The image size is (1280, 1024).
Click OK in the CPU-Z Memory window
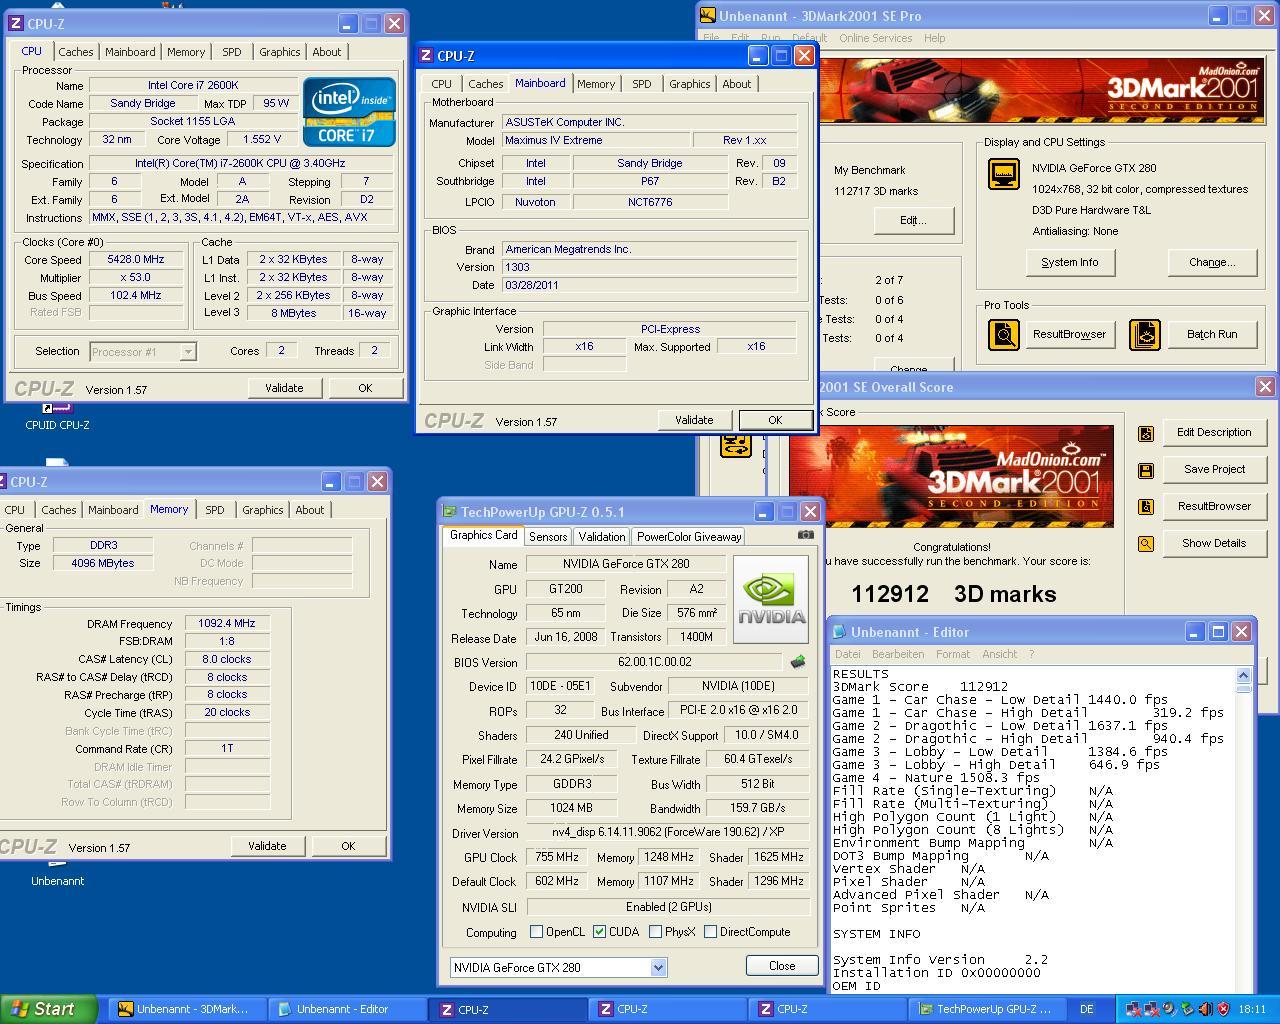tap(348, 846)
